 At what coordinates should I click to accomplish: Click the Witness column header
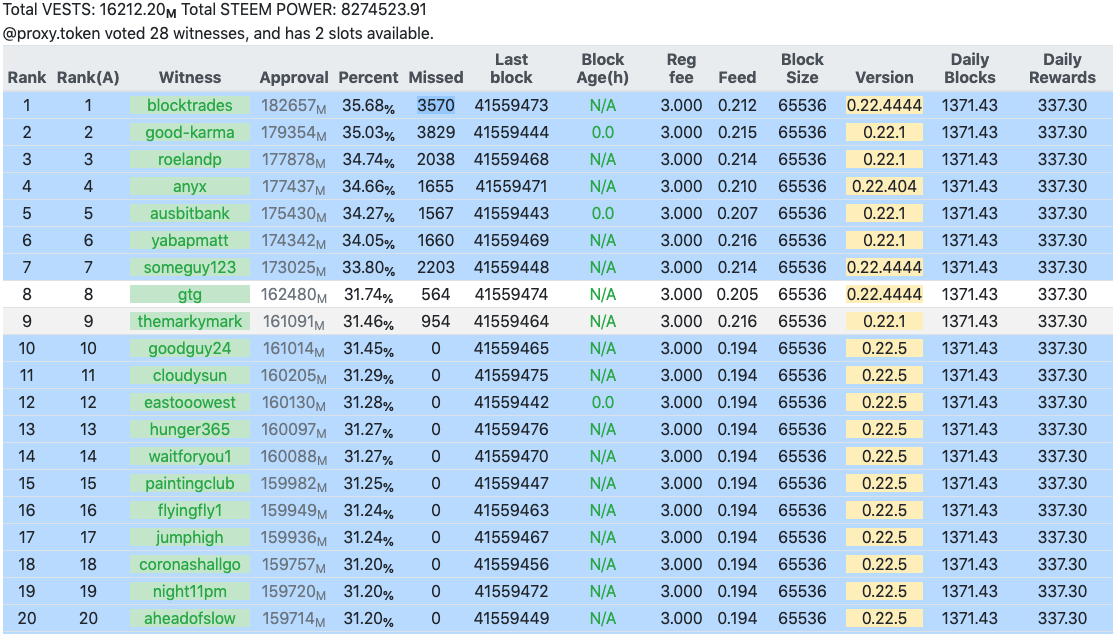tap(190, 77)
